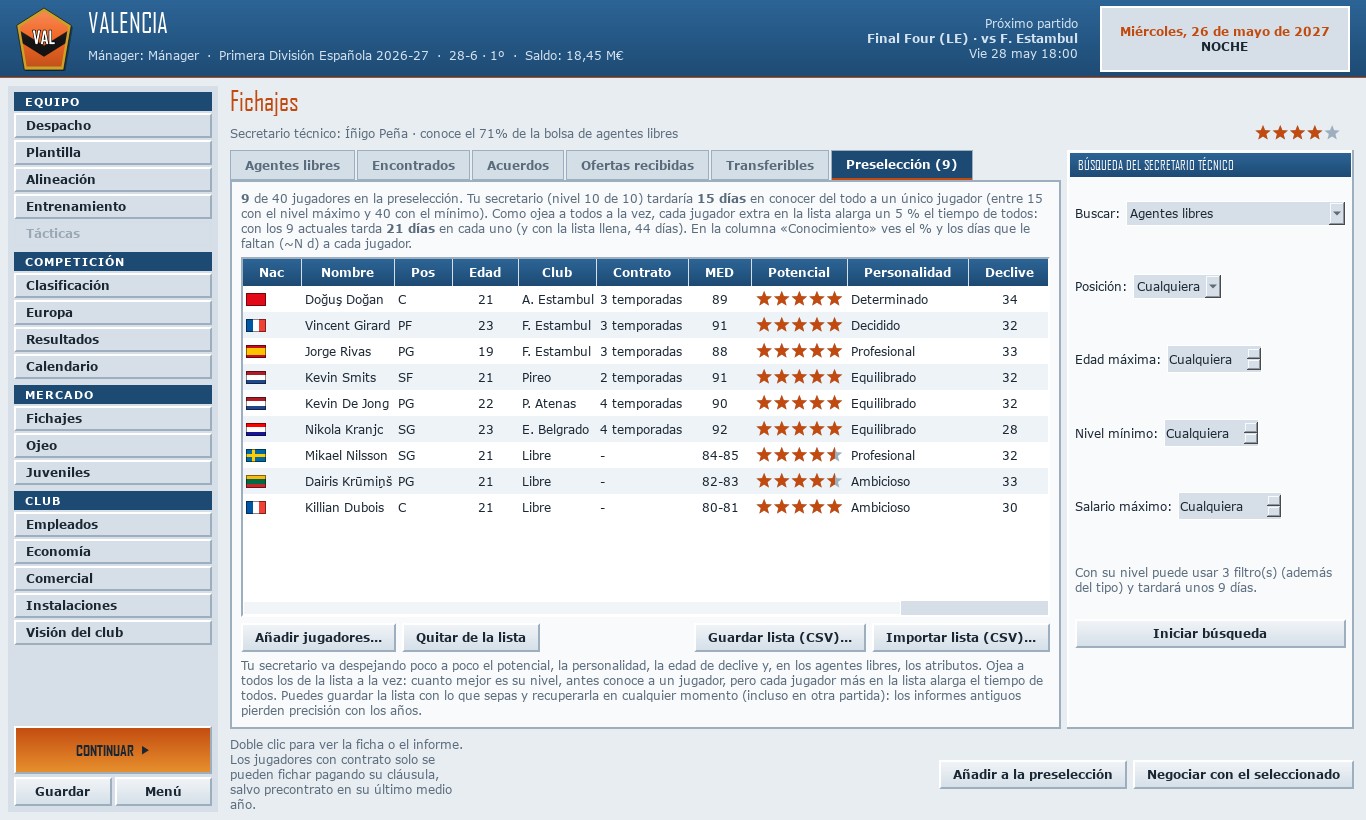Sort table by Declive column header

[1009, 272]
